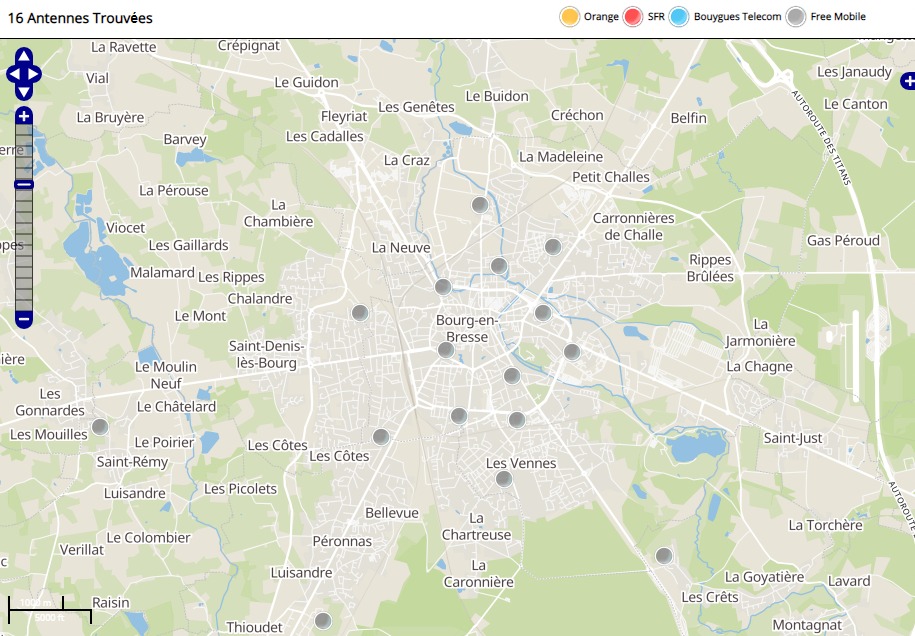Select antenna marker below La Craz
915x636 pixels.
pos(480,205)
